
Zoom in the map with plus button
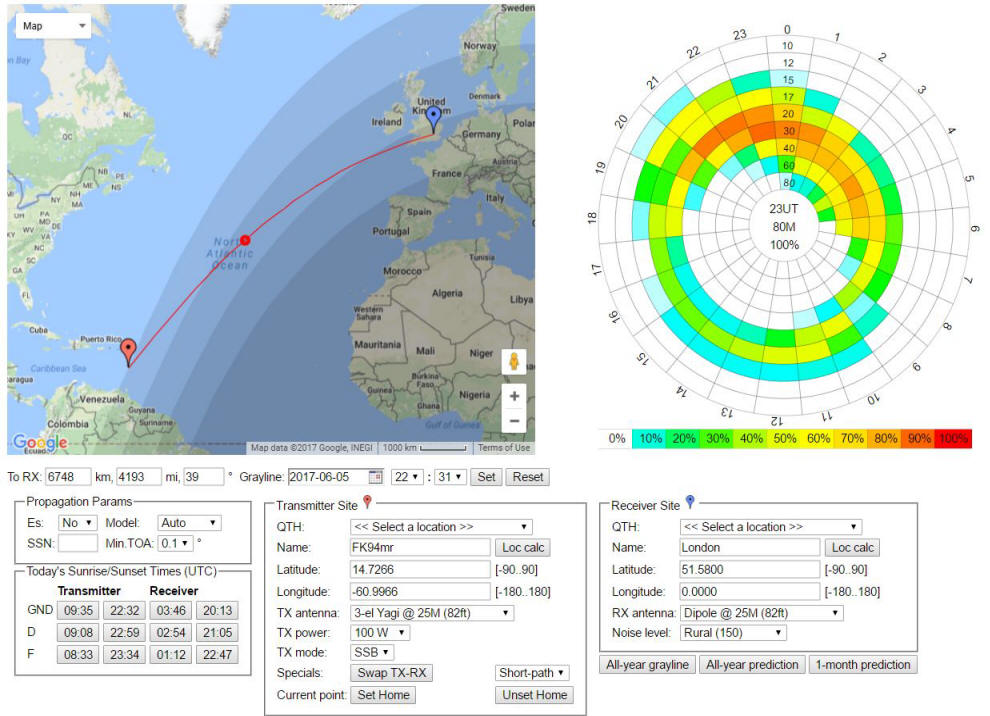[x=514, y=396]
